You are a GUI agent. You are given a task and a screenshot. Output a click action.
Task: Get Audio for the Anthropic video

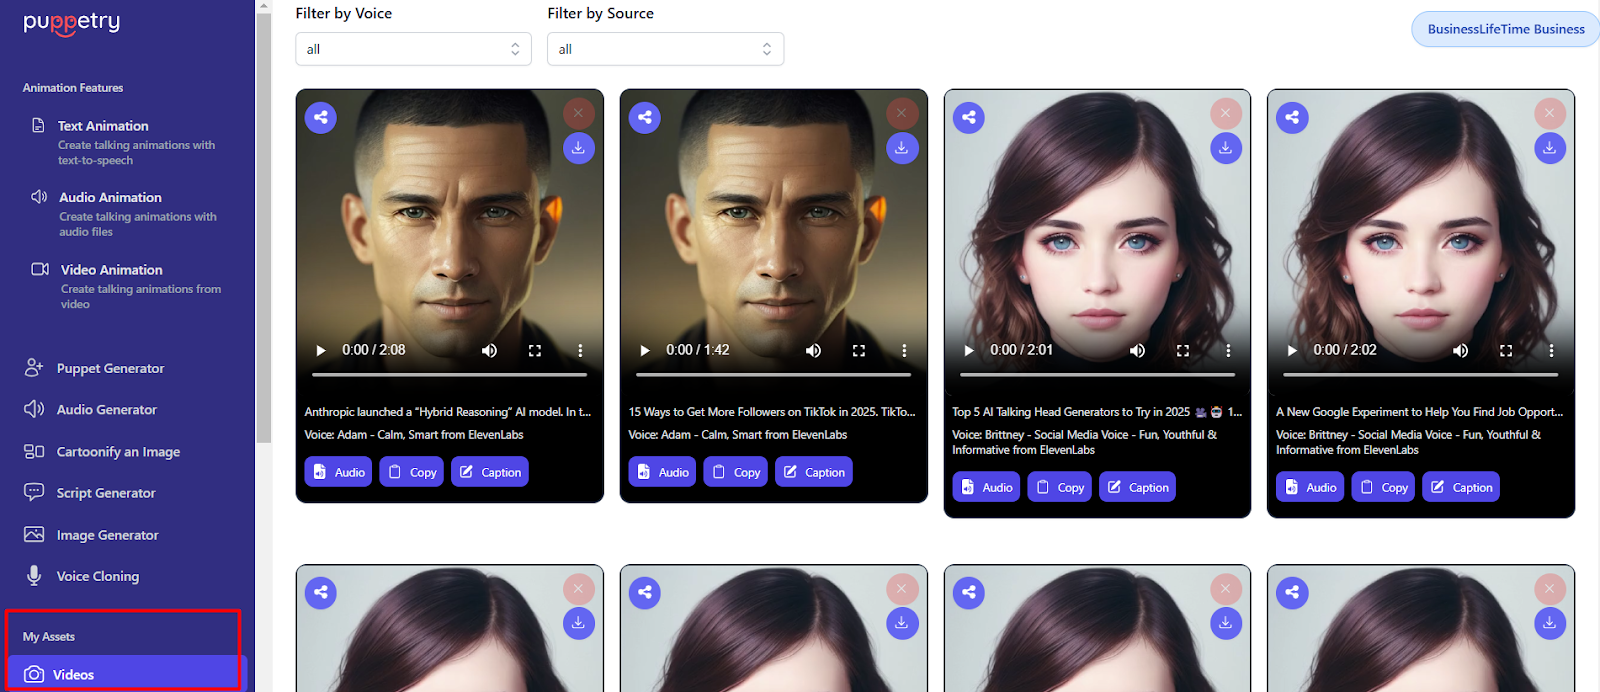point(339,472)
